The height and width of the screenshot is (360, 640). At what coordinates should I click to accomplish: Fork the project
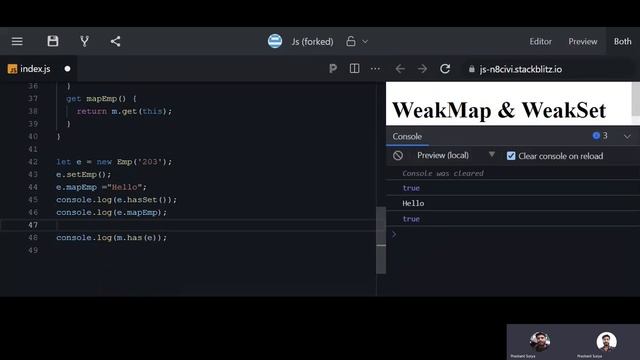tap(84, 41)
